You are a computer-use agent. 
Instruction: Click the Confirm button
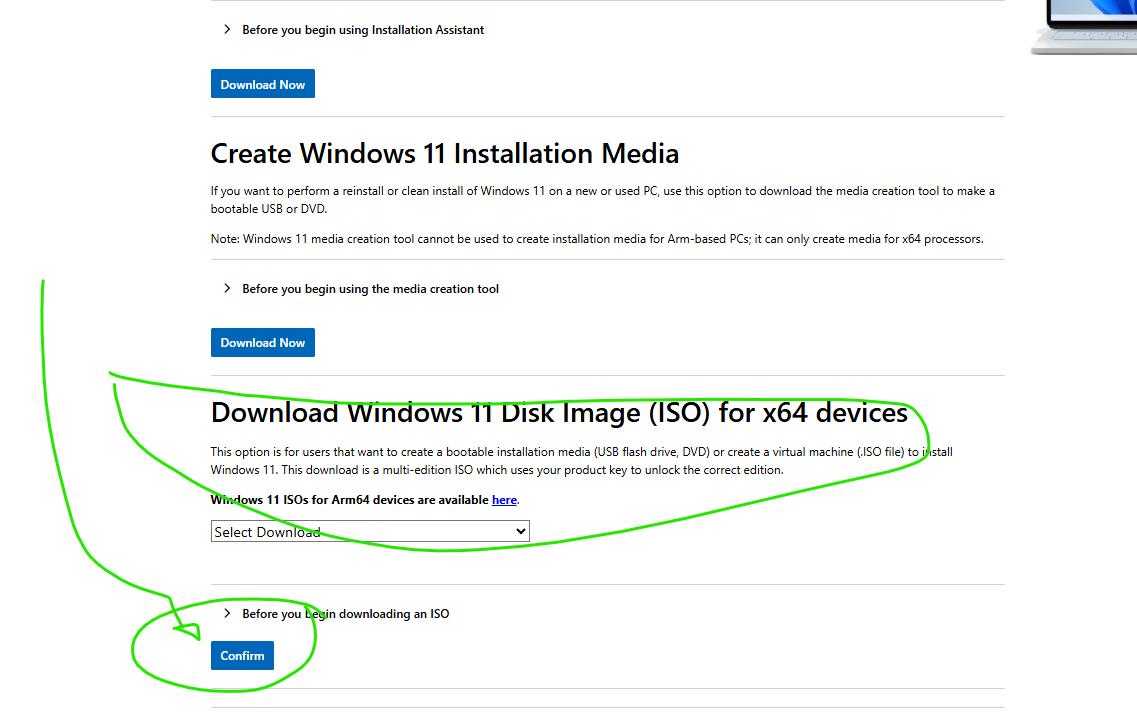click(242, 655)
